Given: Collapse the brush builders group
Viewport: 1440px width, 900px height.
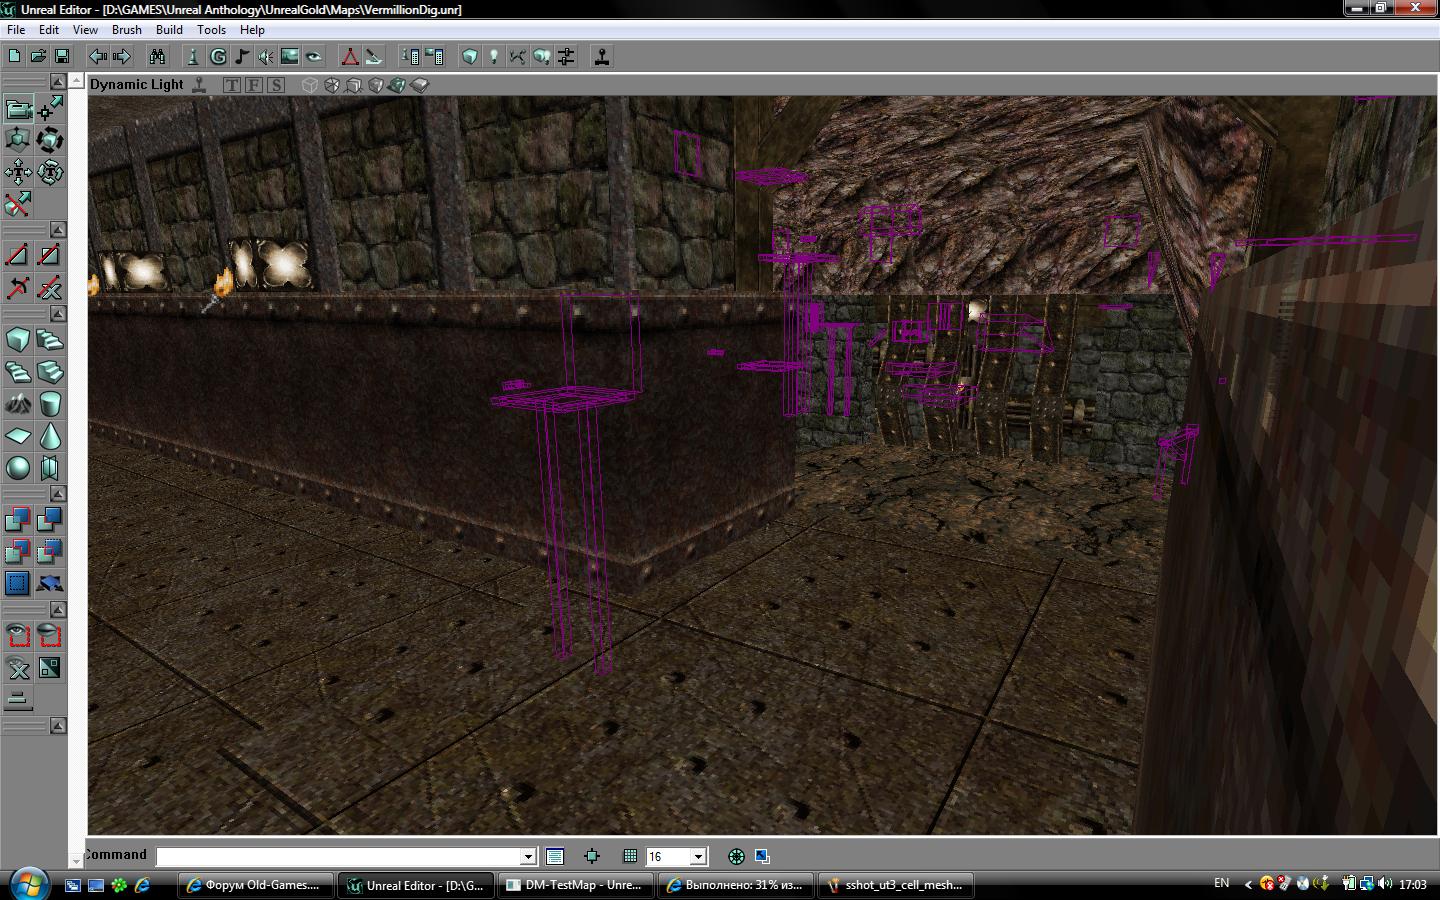Looking at the screenshot, I should click(58, 314).
